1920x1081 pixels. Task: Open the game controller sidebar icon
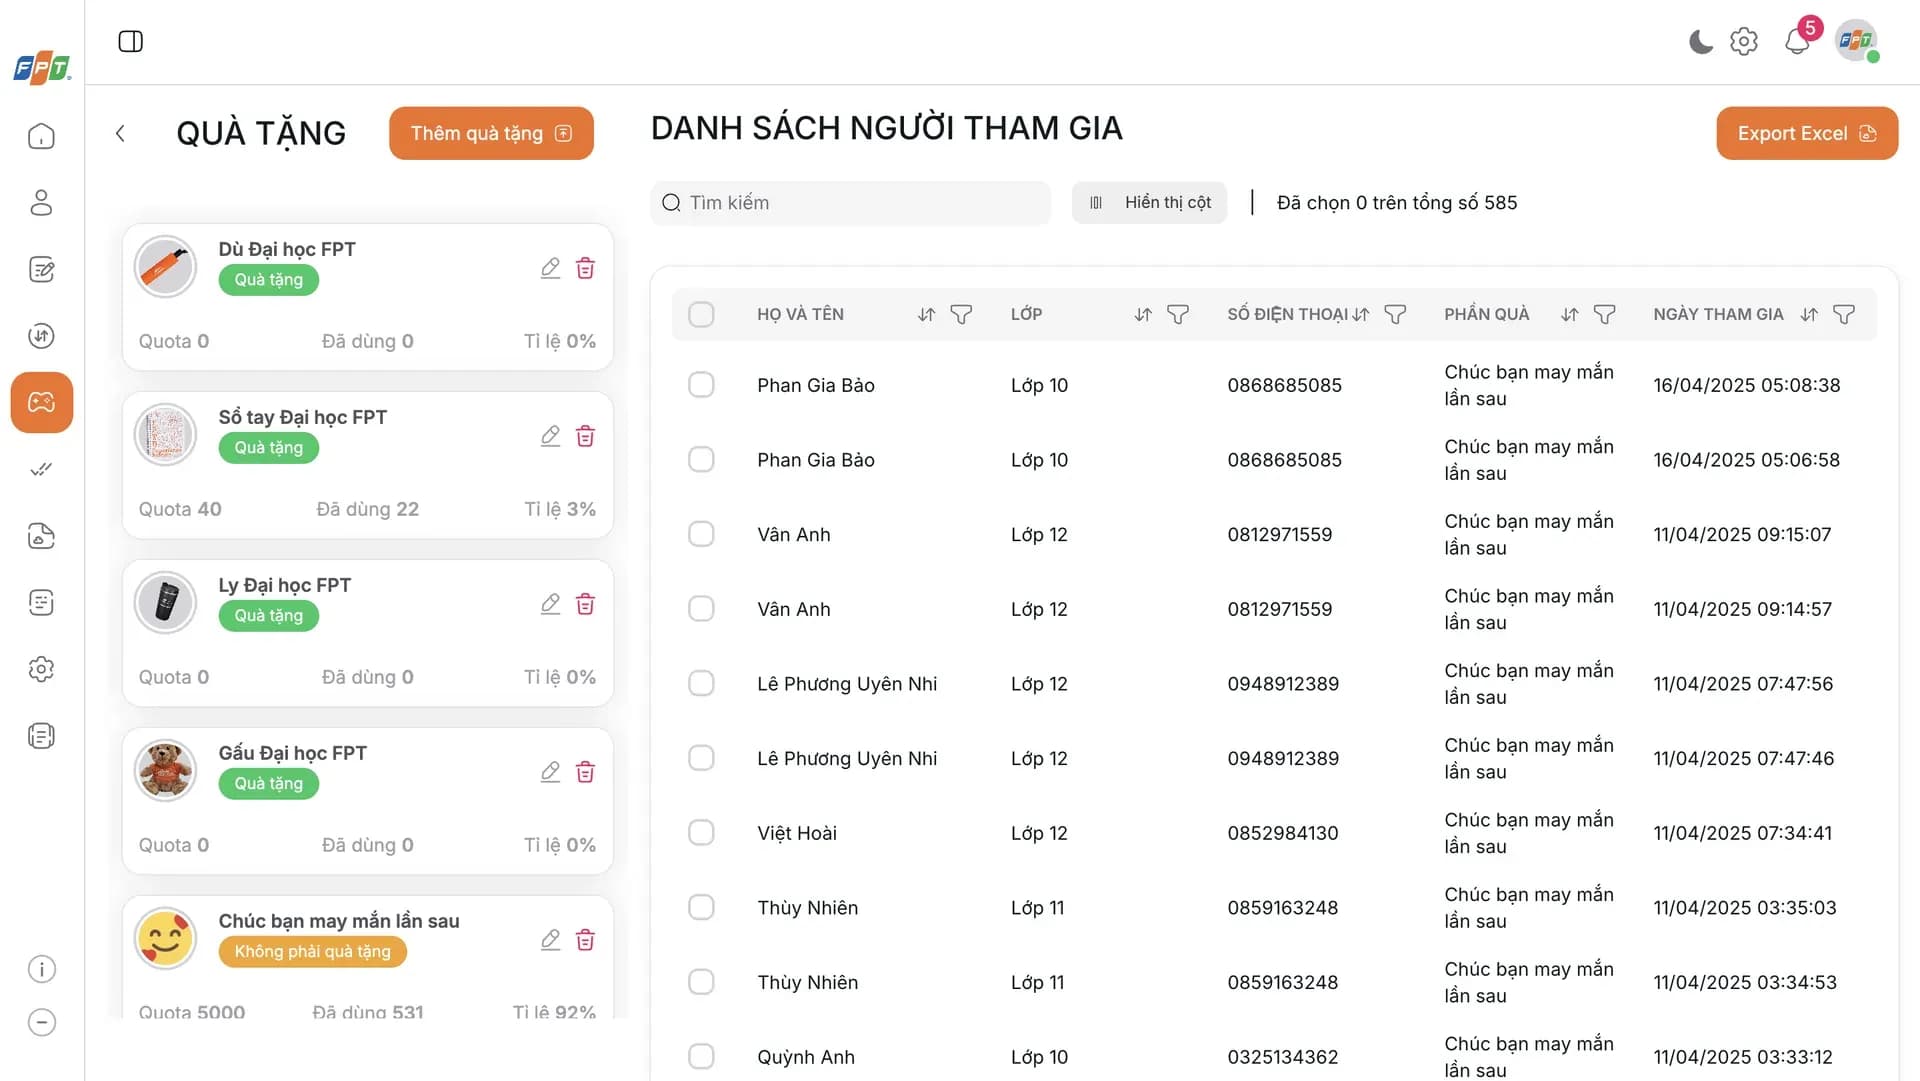point(42,402)
